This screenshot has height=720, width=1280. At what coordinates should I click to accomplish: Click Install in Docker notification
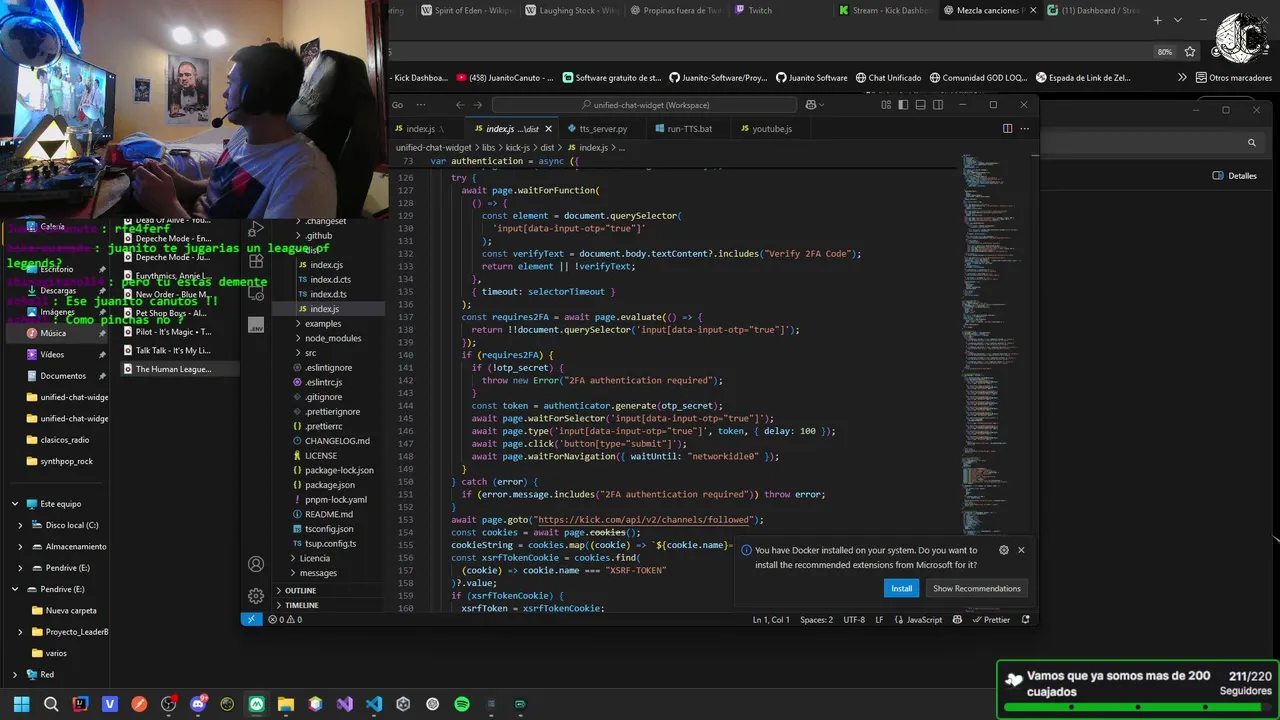tap(902, 588)
